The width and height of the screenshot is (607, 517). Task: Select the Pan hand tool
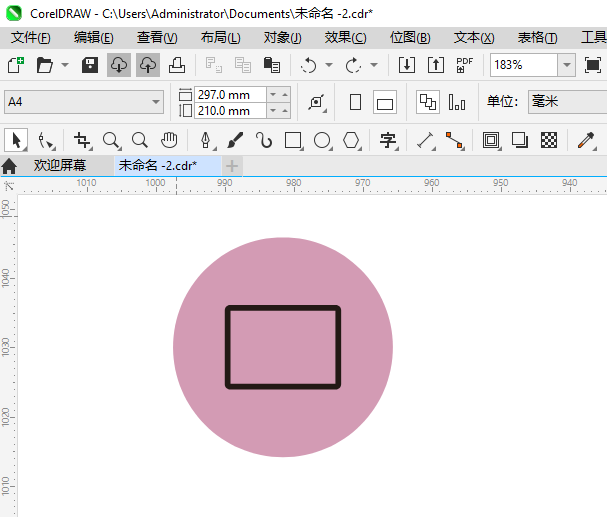[x=169, y=140]
